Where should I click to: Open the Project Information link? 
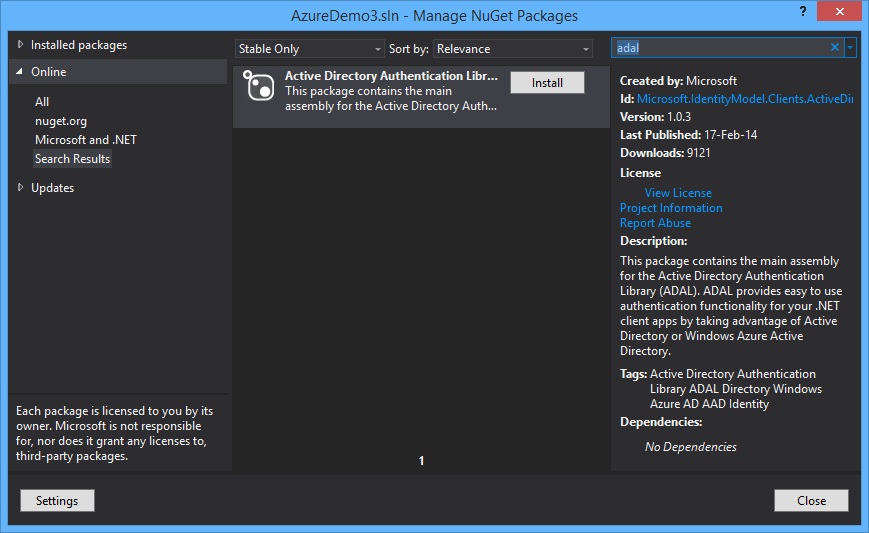(x=671, y=208)
